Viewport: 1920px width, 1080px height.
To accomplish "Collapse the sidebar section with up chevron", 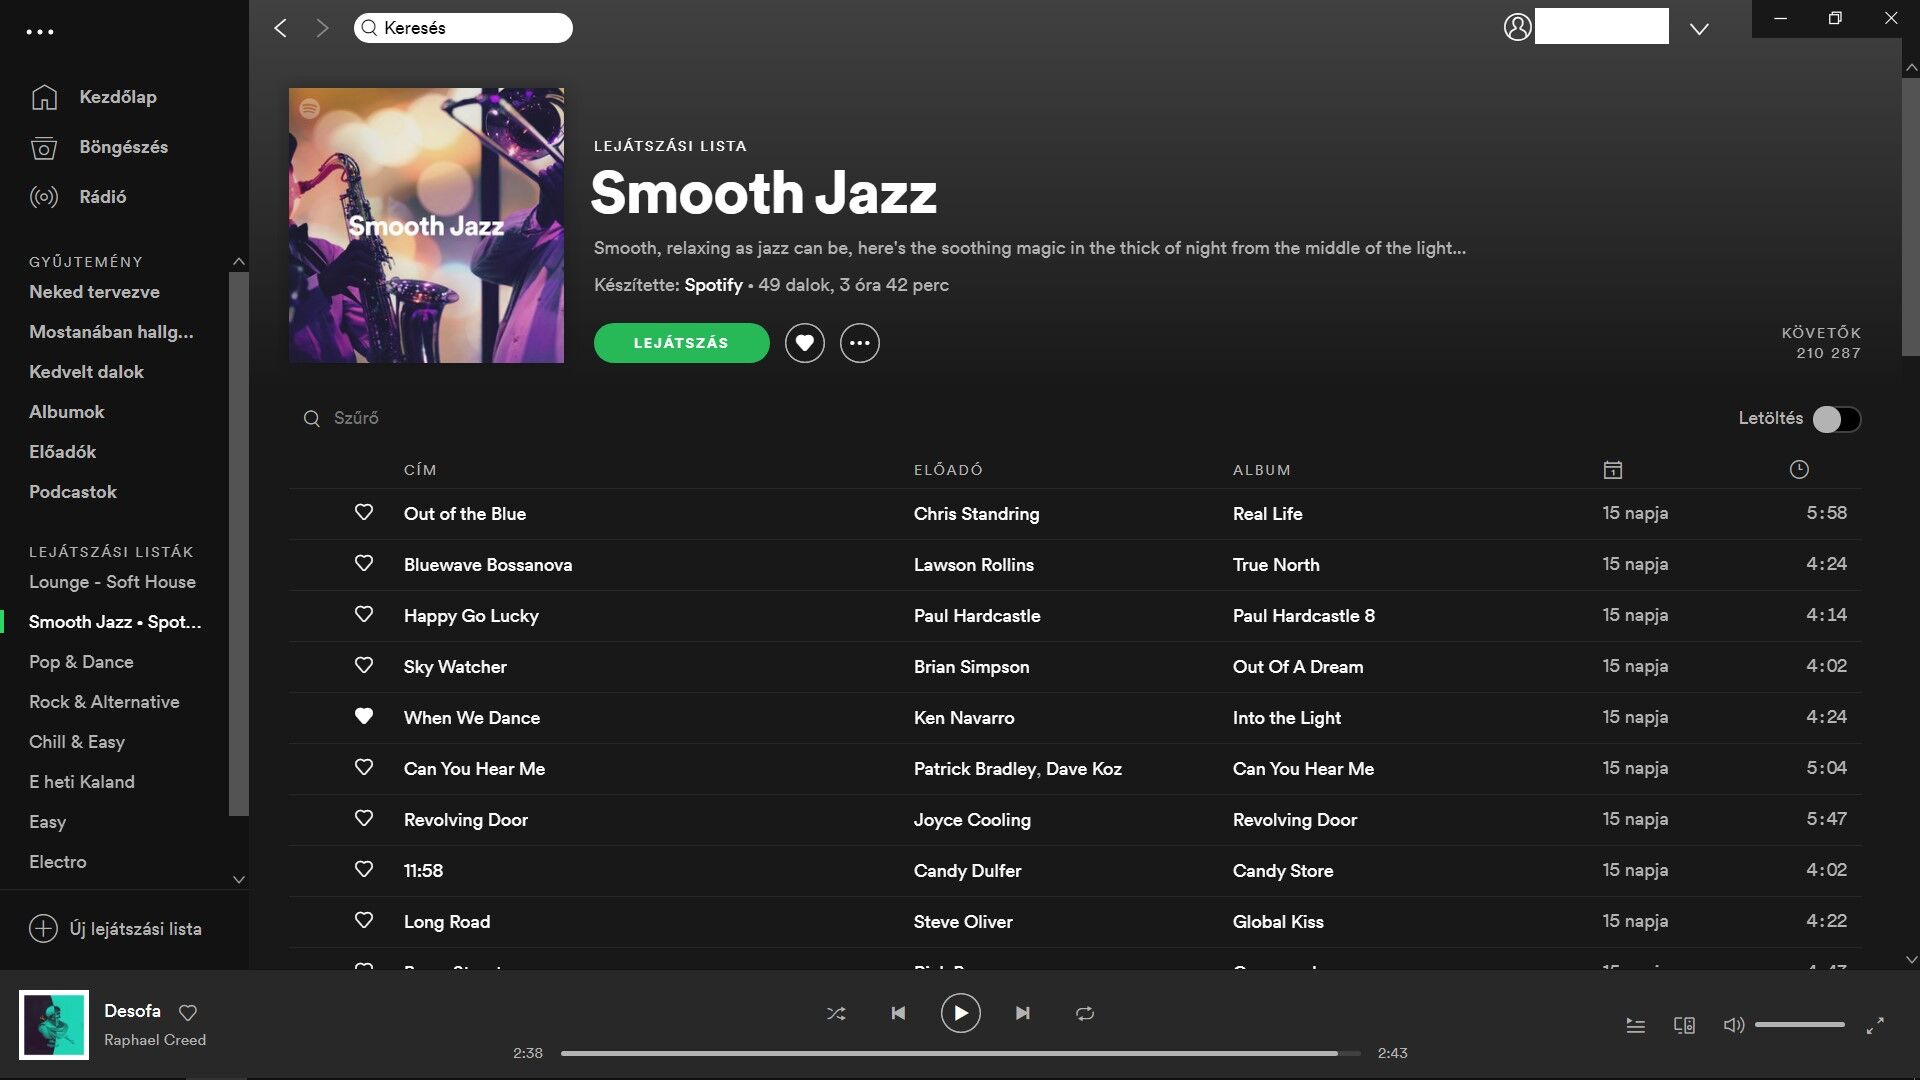I will pyautogui.click(x=238, y=262).
